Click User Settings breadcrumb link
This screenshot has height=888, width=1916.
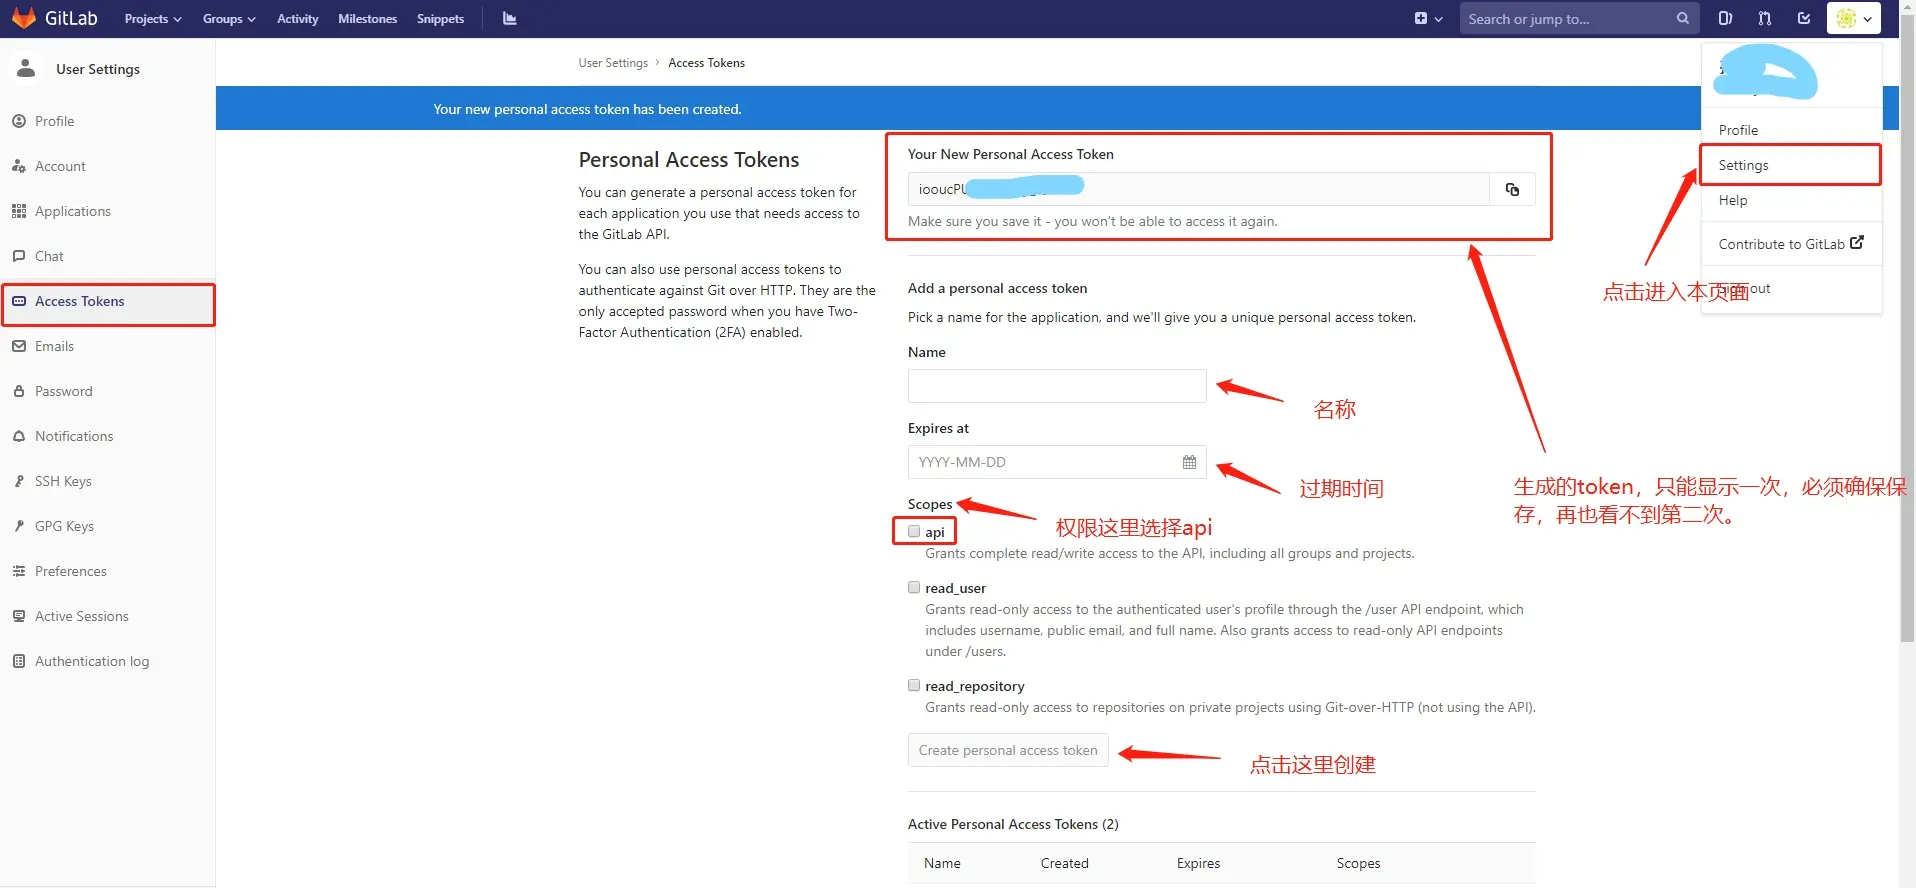613,63
